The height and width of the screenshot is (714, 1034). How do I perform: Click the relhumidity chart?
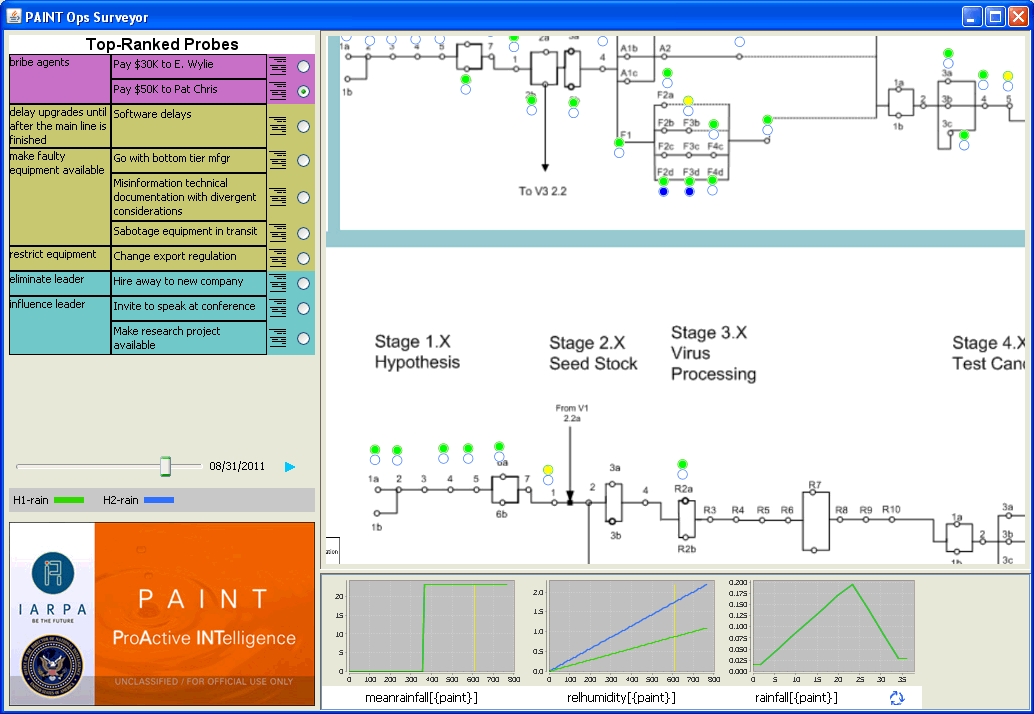click(x=631, y=627)
